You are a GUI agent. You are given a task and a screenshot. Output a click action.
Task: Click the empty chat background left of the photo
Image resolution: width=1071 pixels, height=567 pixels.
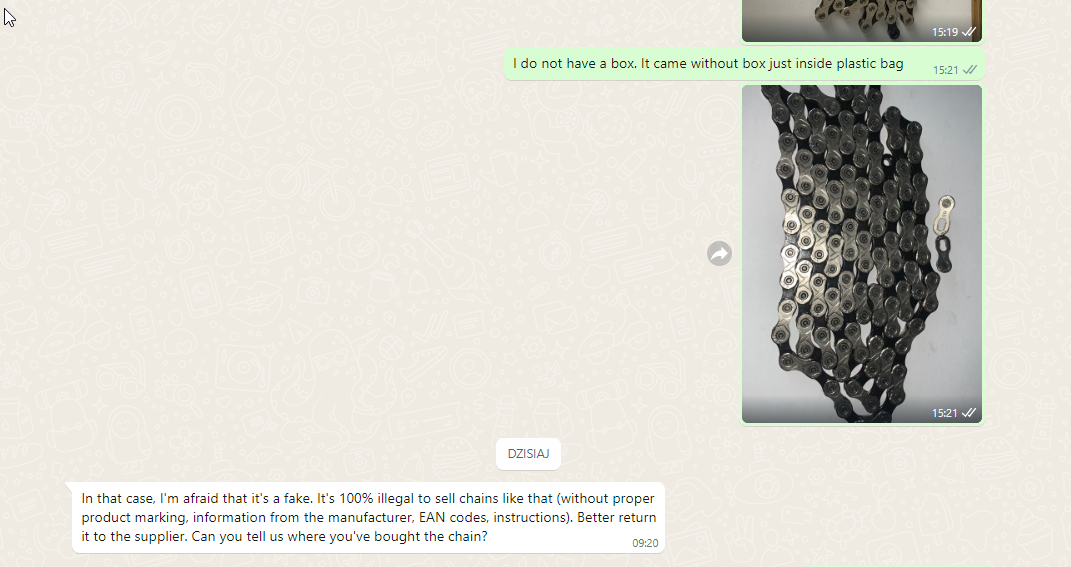click(x=342, y=253)
